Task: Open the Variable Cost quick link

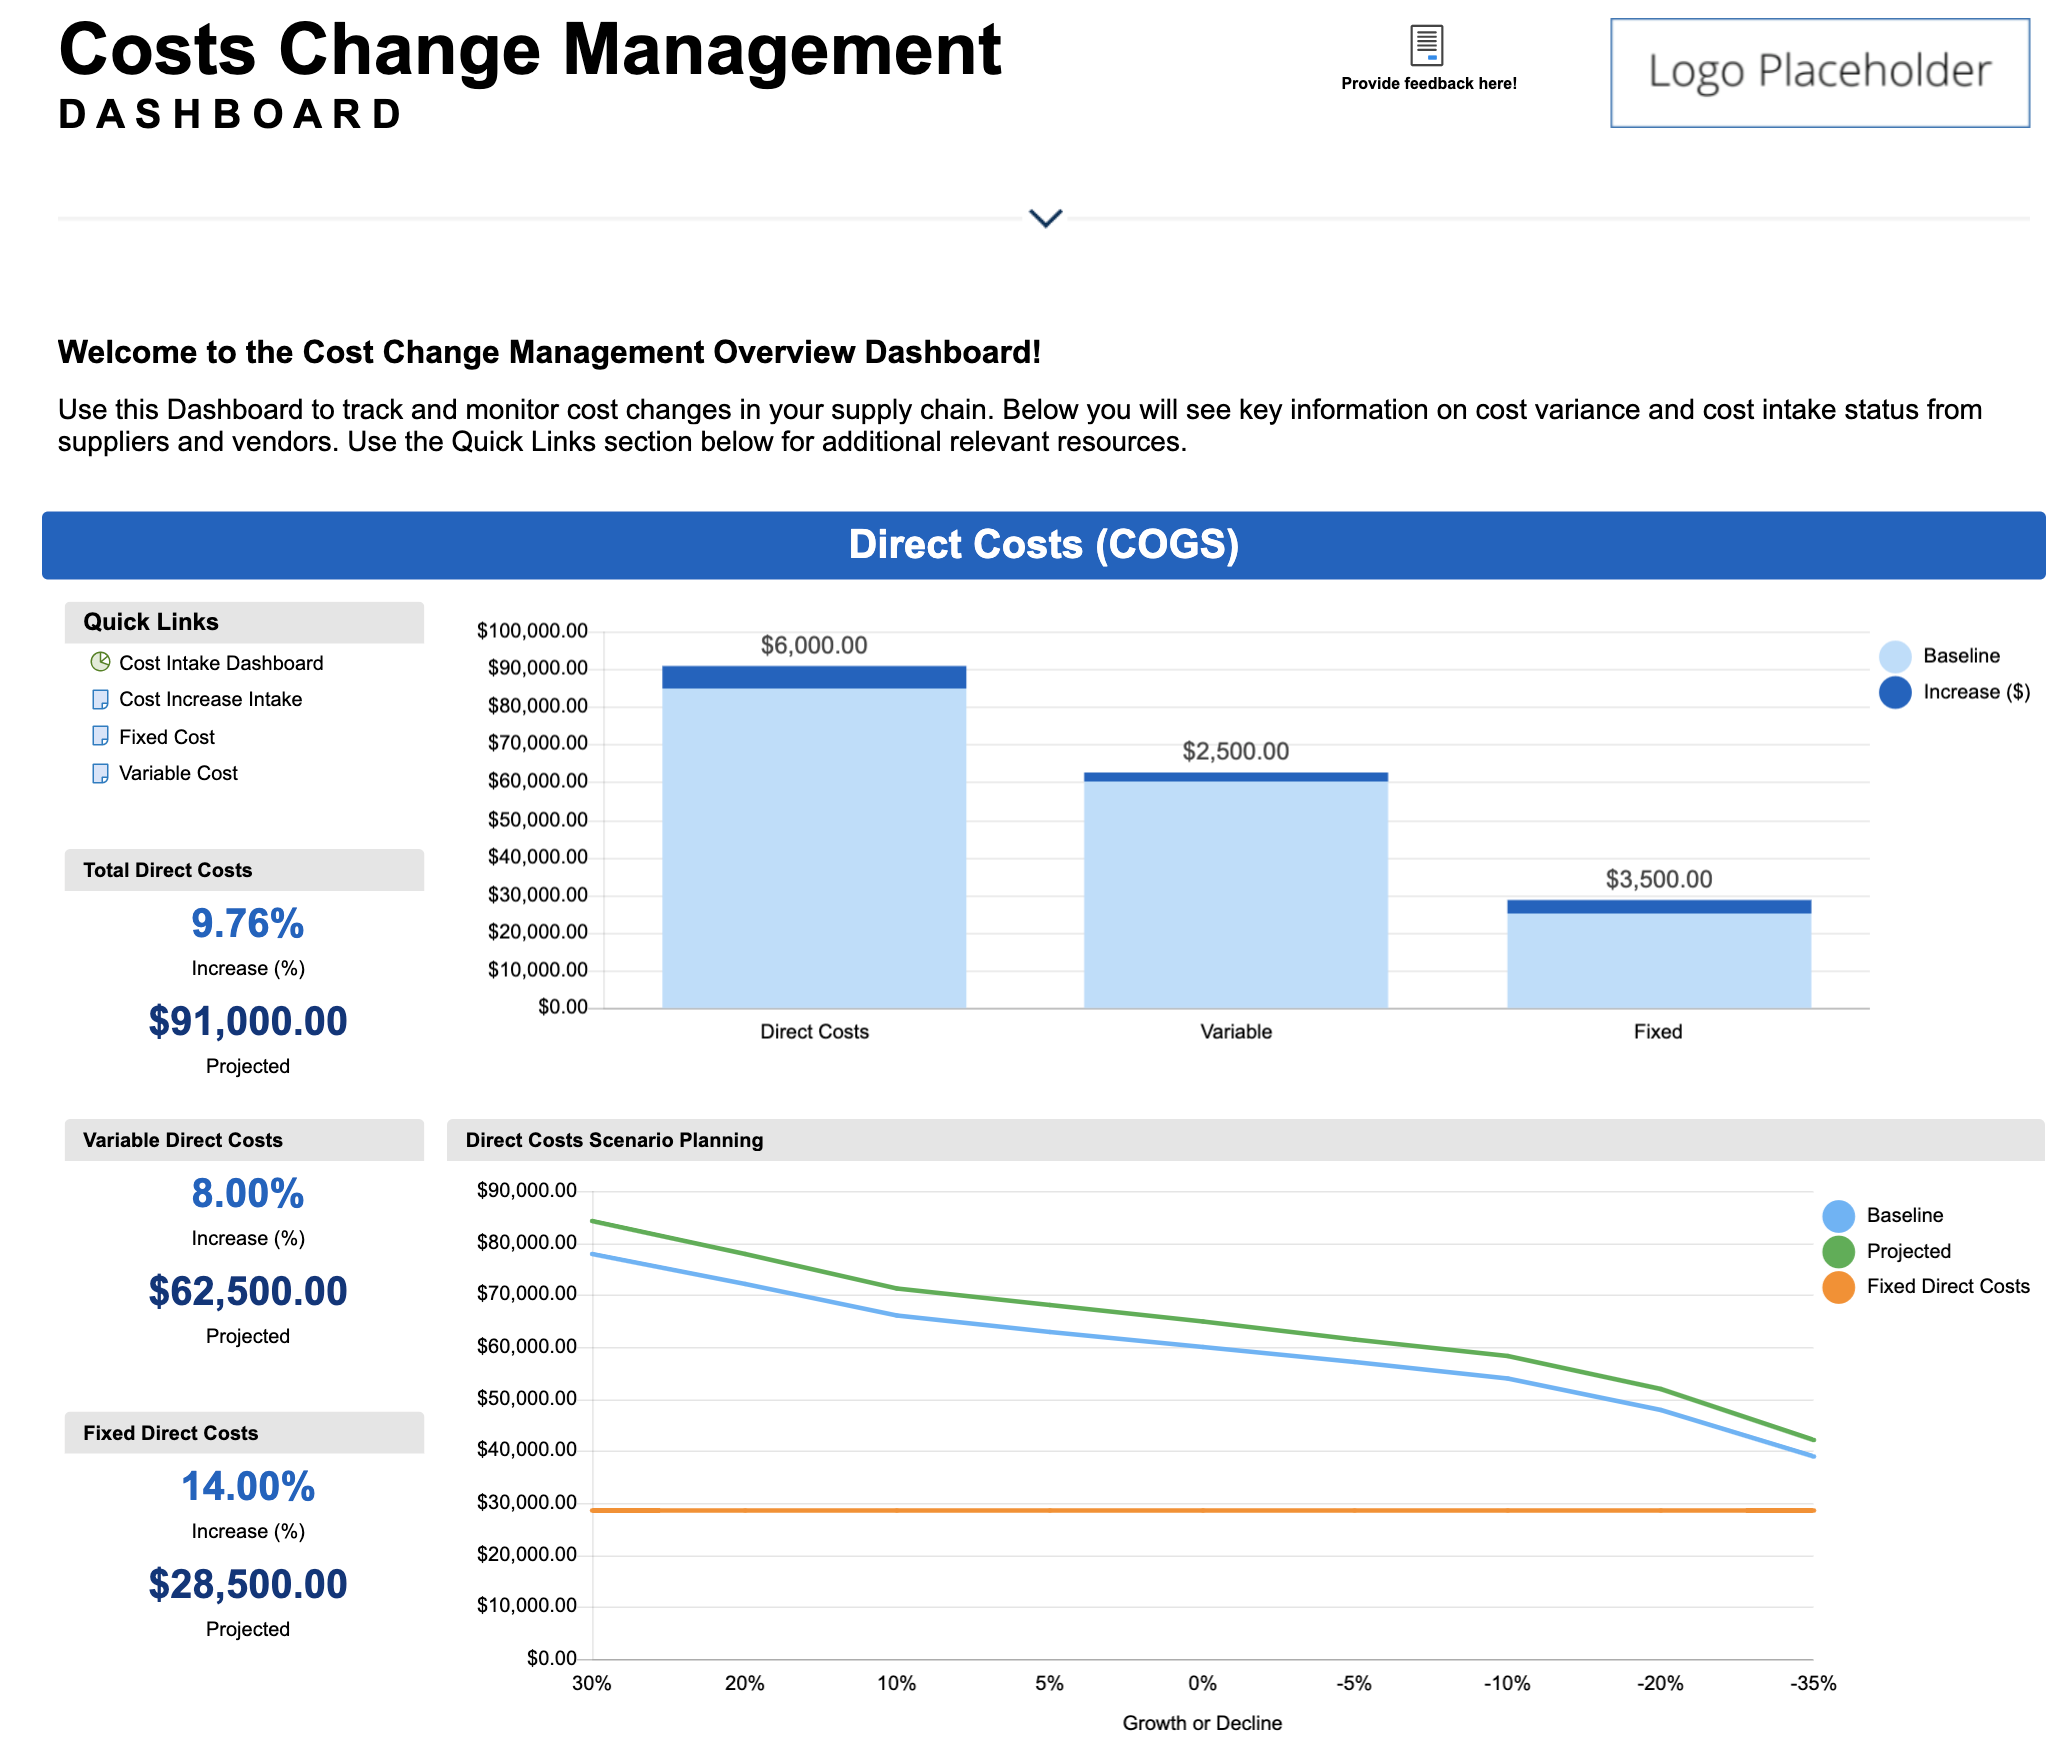Action: 178,773
